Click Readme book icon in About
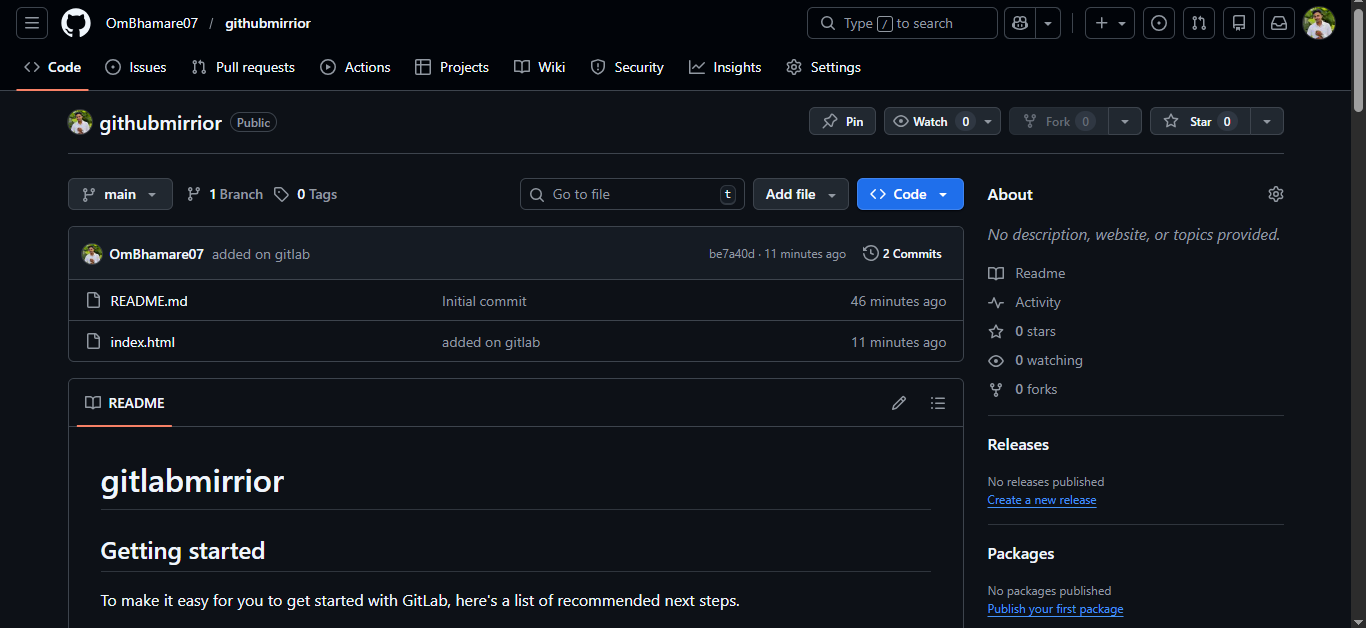The image size is (1366, 628). [996, 273]
